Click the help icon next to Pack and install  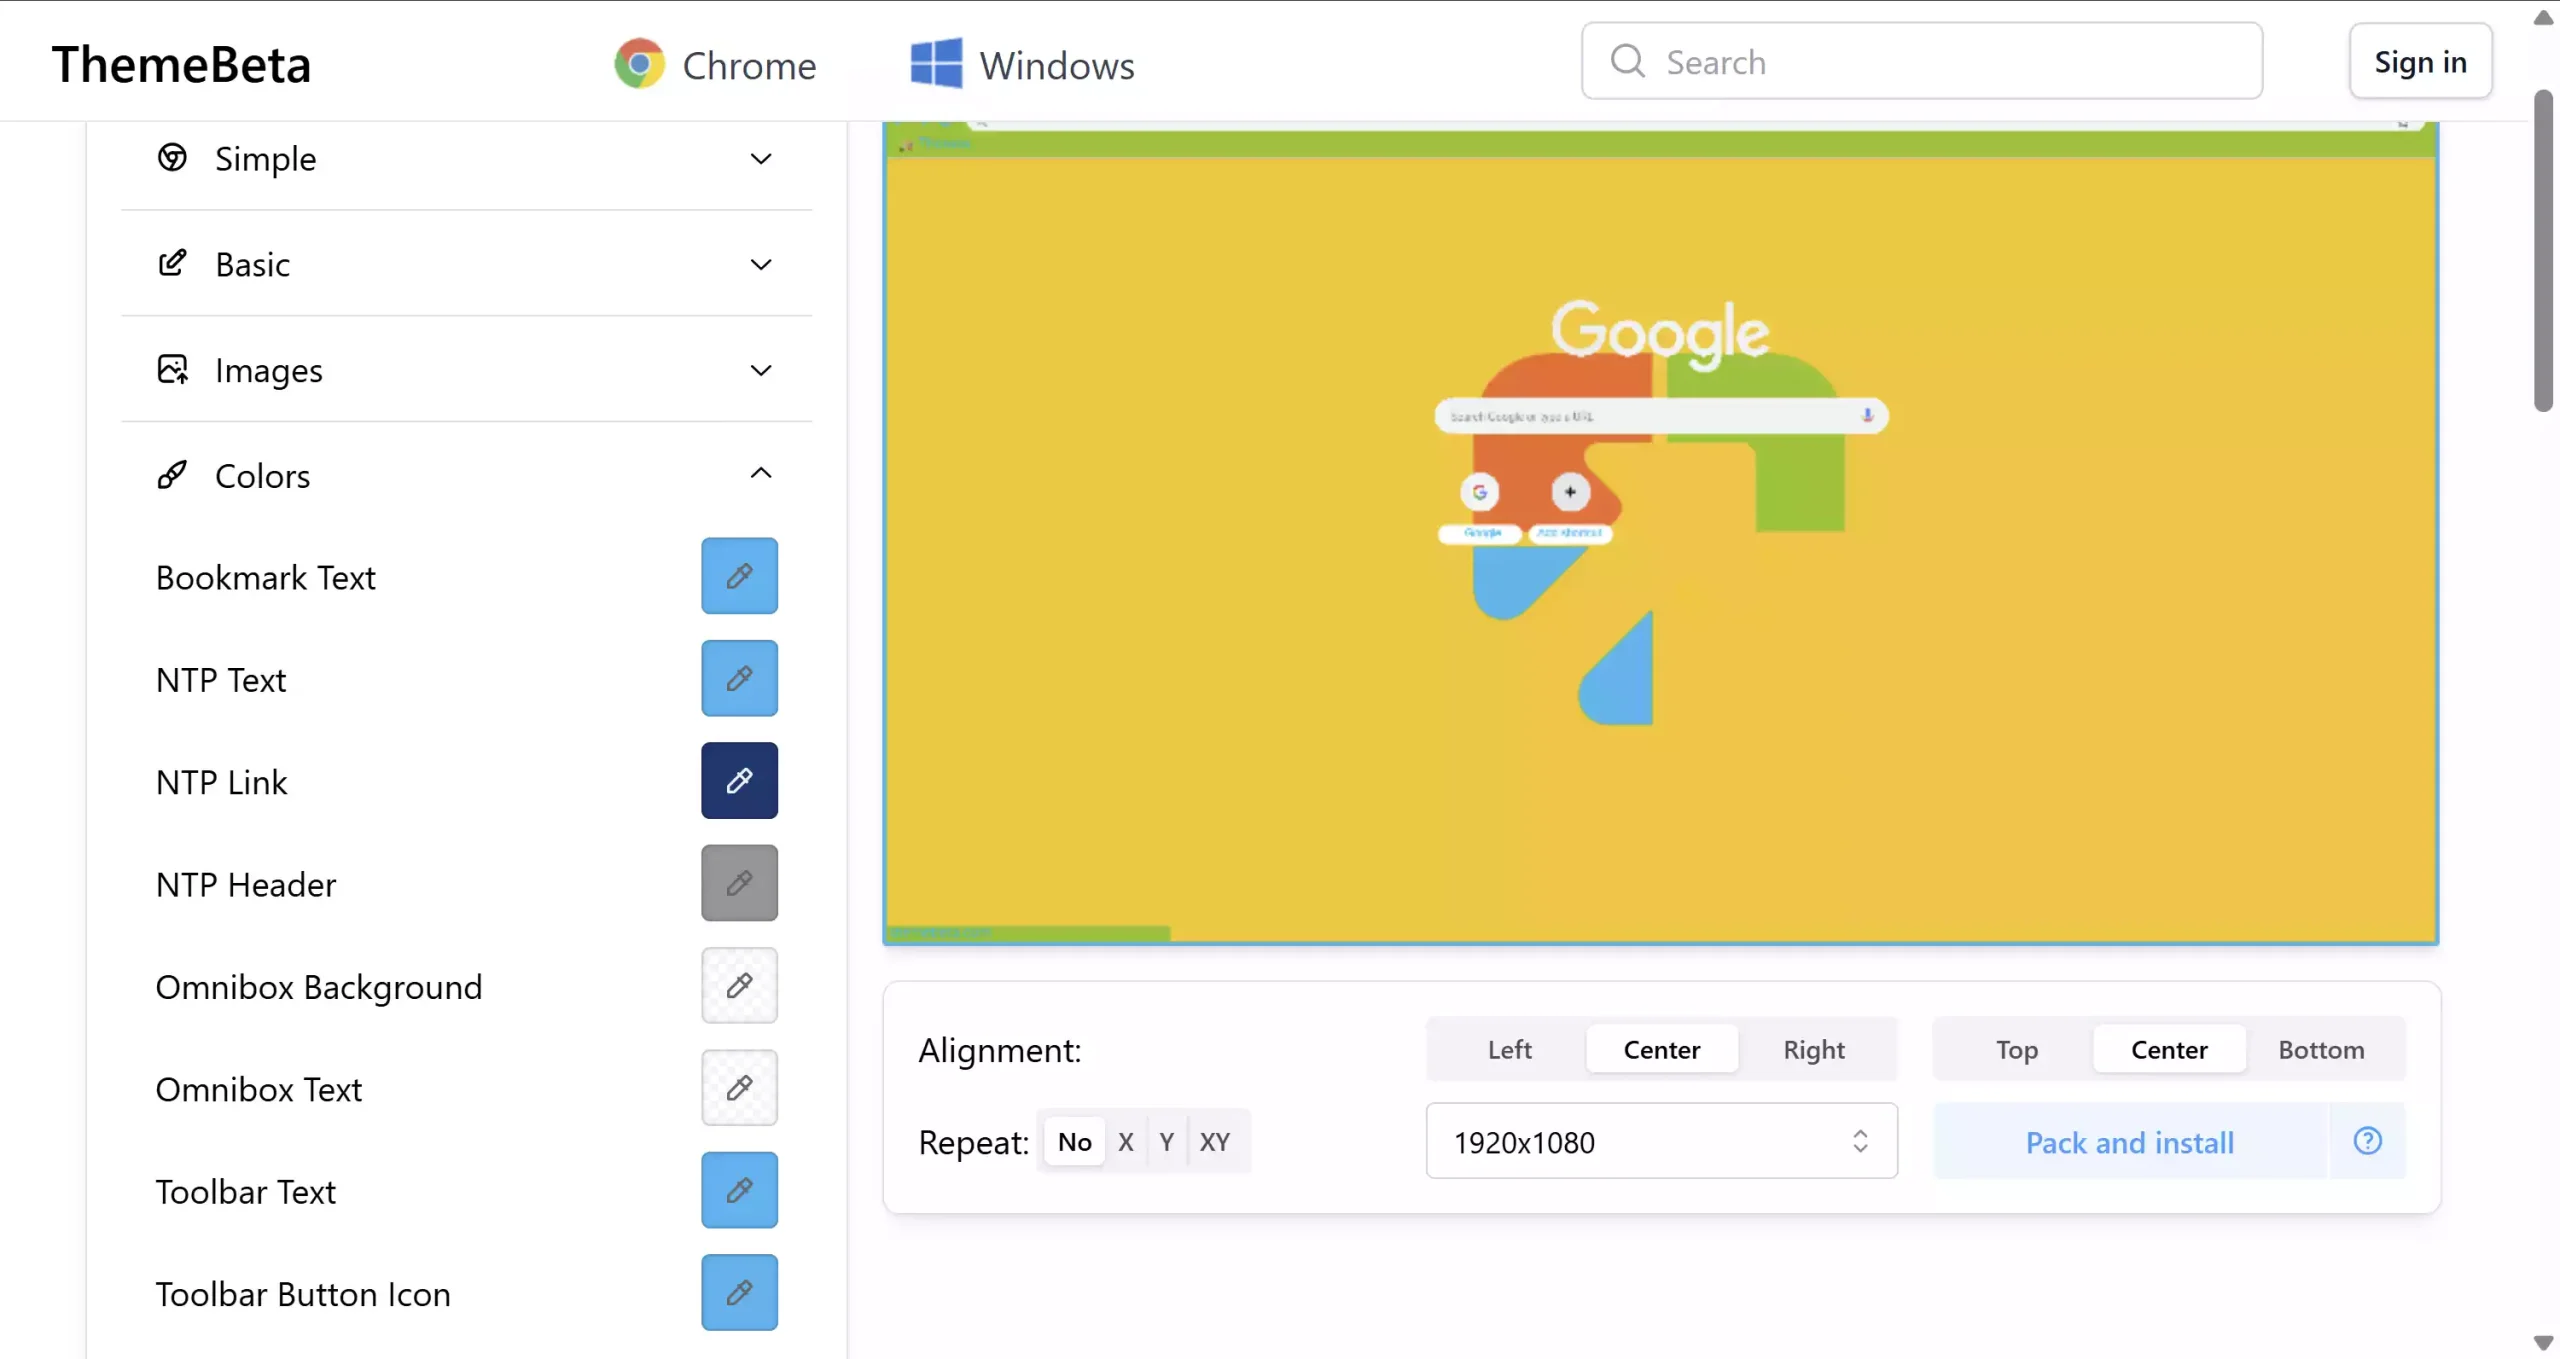click(x=2366, y=1141)
